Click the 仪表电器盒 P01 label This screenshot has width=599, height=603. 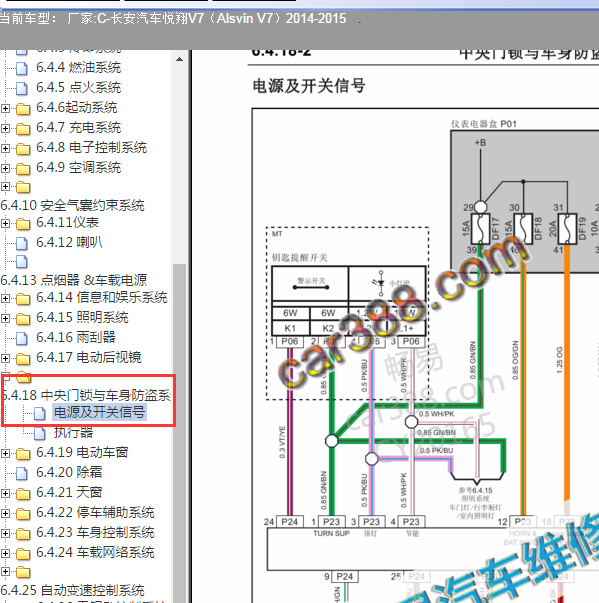click(x=484, y=124)
